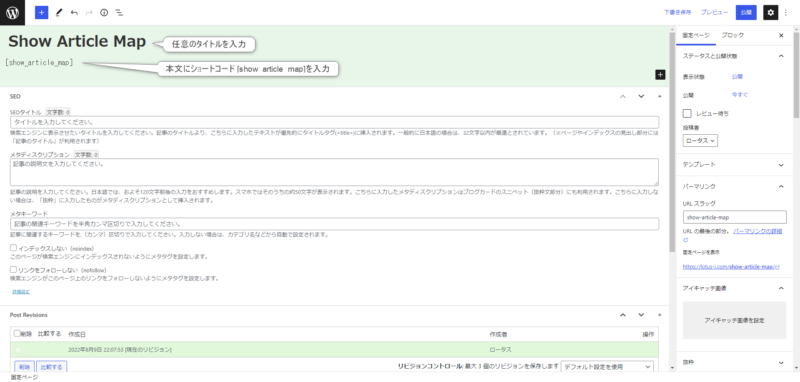Click アイキャッチ画像を設定 placeholder
This screenshot has width=800, height=382.
click(x=734, y=320)
